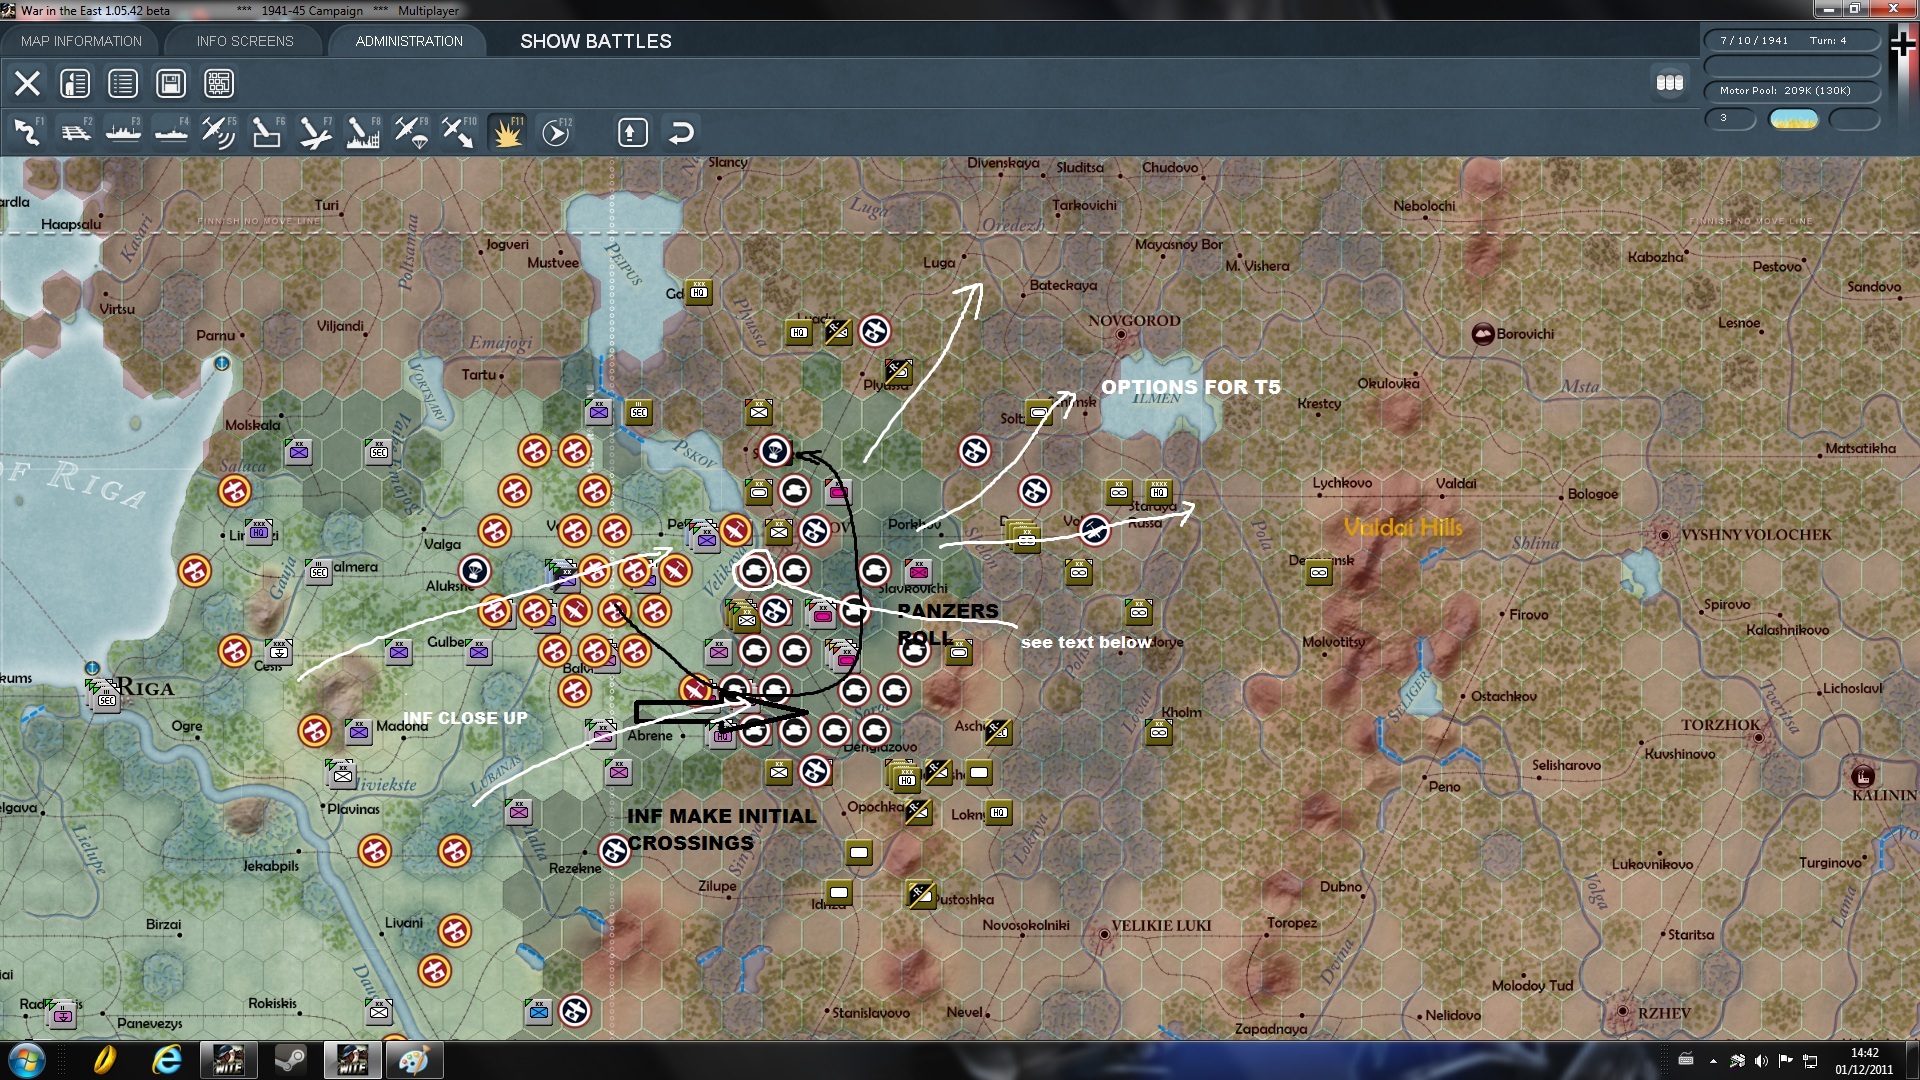Click the three-cylinder stack icon
Image resolution: width=1920 pixels, height=1080 pixels.
point(1670,83)
